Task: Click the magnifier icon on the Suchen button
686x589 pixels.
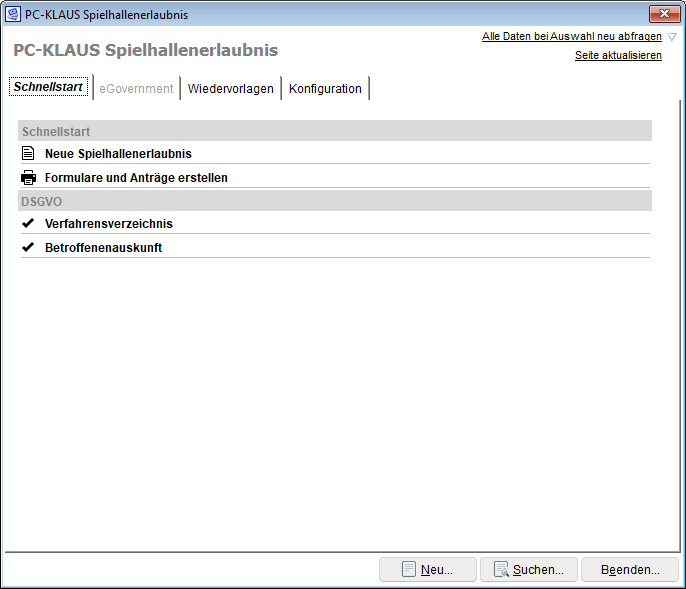Action: [x=501, y=569]
